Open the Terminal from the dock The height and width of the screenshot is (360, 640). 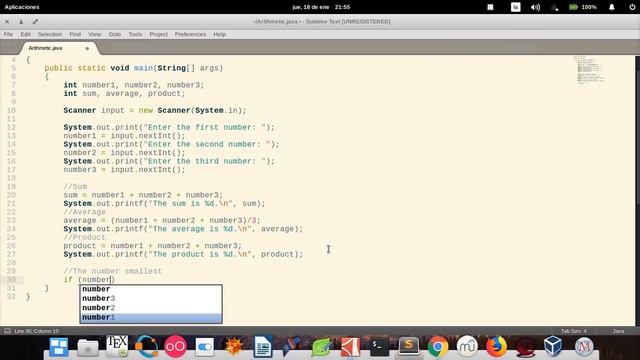(x=379, y=347)
